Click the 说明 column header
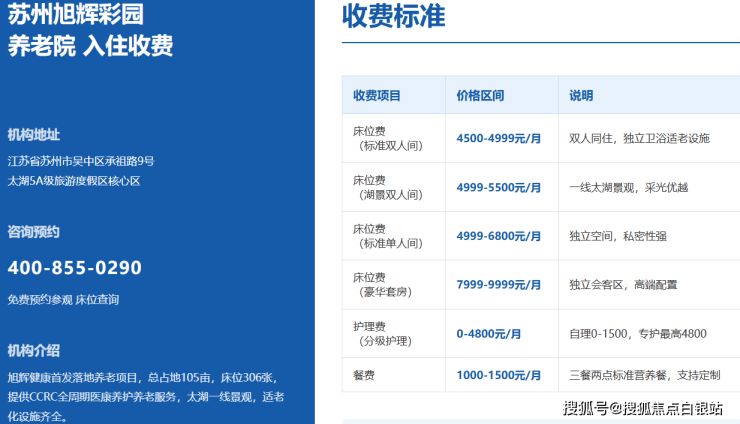This screenshot has height=424, width=740. [x=581, y=96]
